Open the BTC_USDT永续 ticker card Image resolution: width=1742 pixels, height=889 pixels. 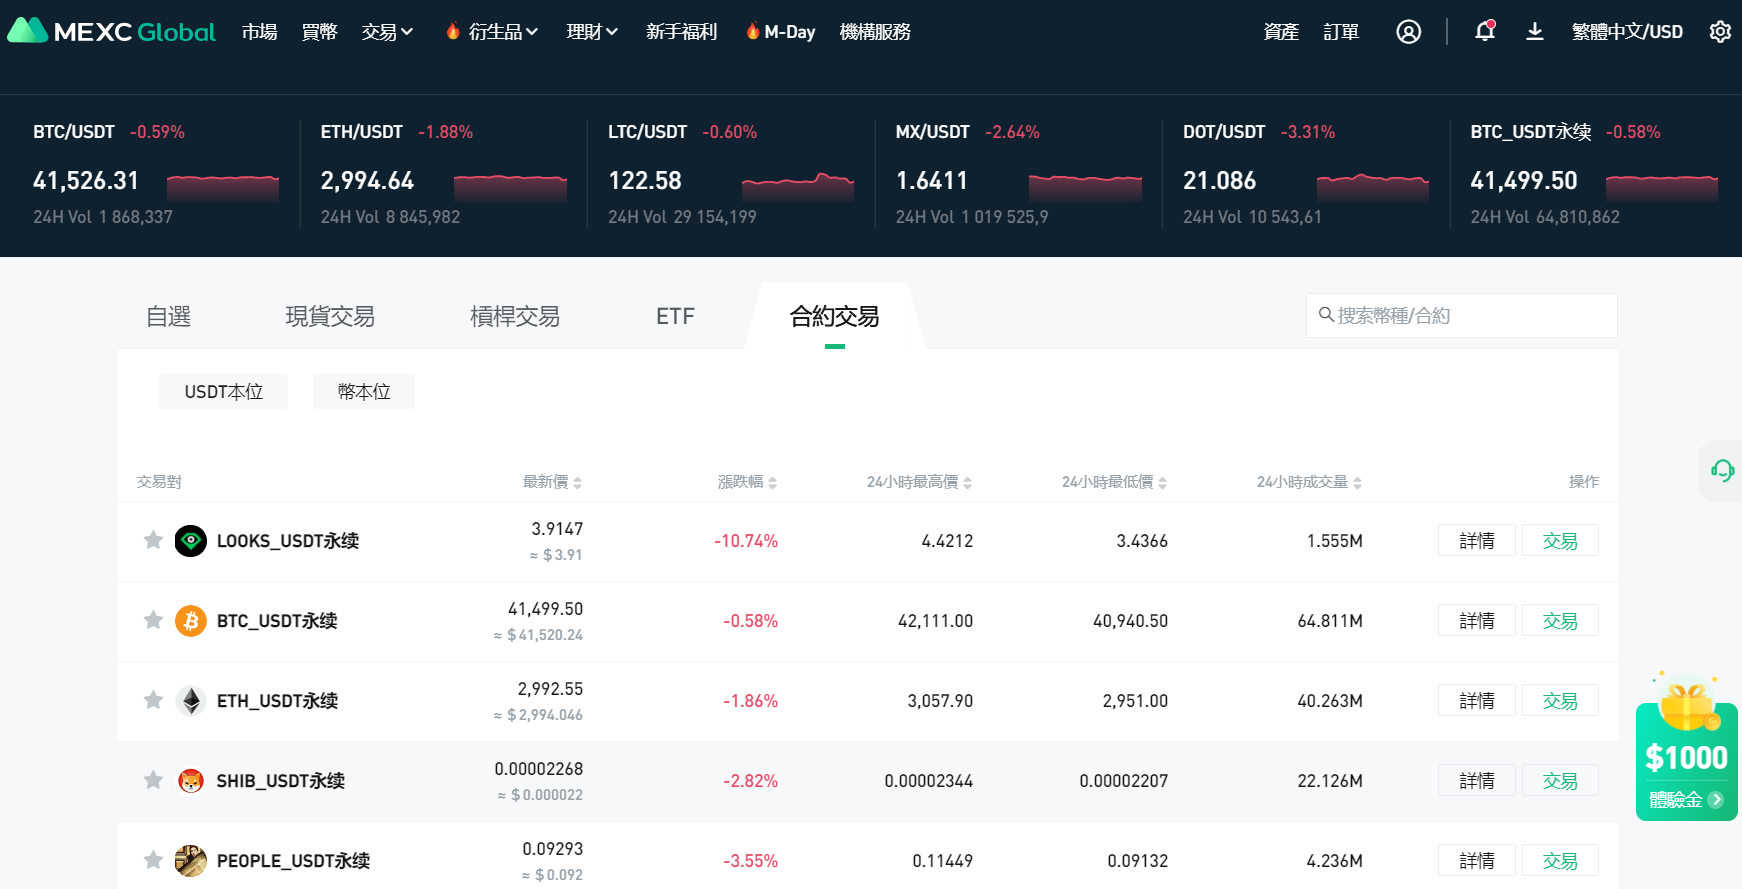1594,174
